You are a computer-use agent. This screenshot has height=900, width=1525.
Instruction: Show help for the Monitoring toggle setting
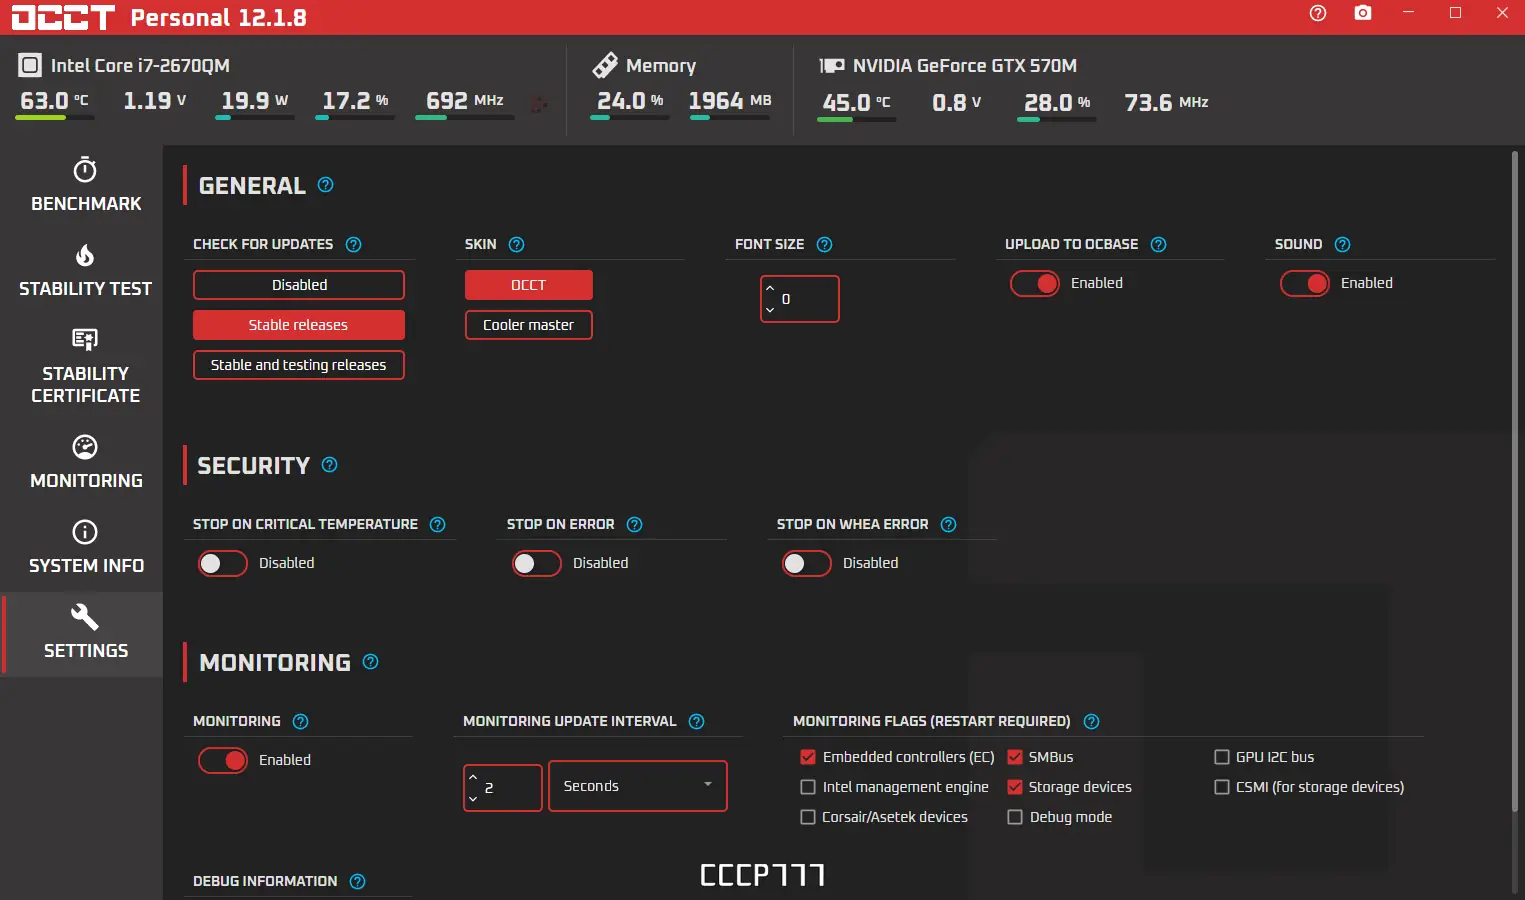click(x=301, y=722)
